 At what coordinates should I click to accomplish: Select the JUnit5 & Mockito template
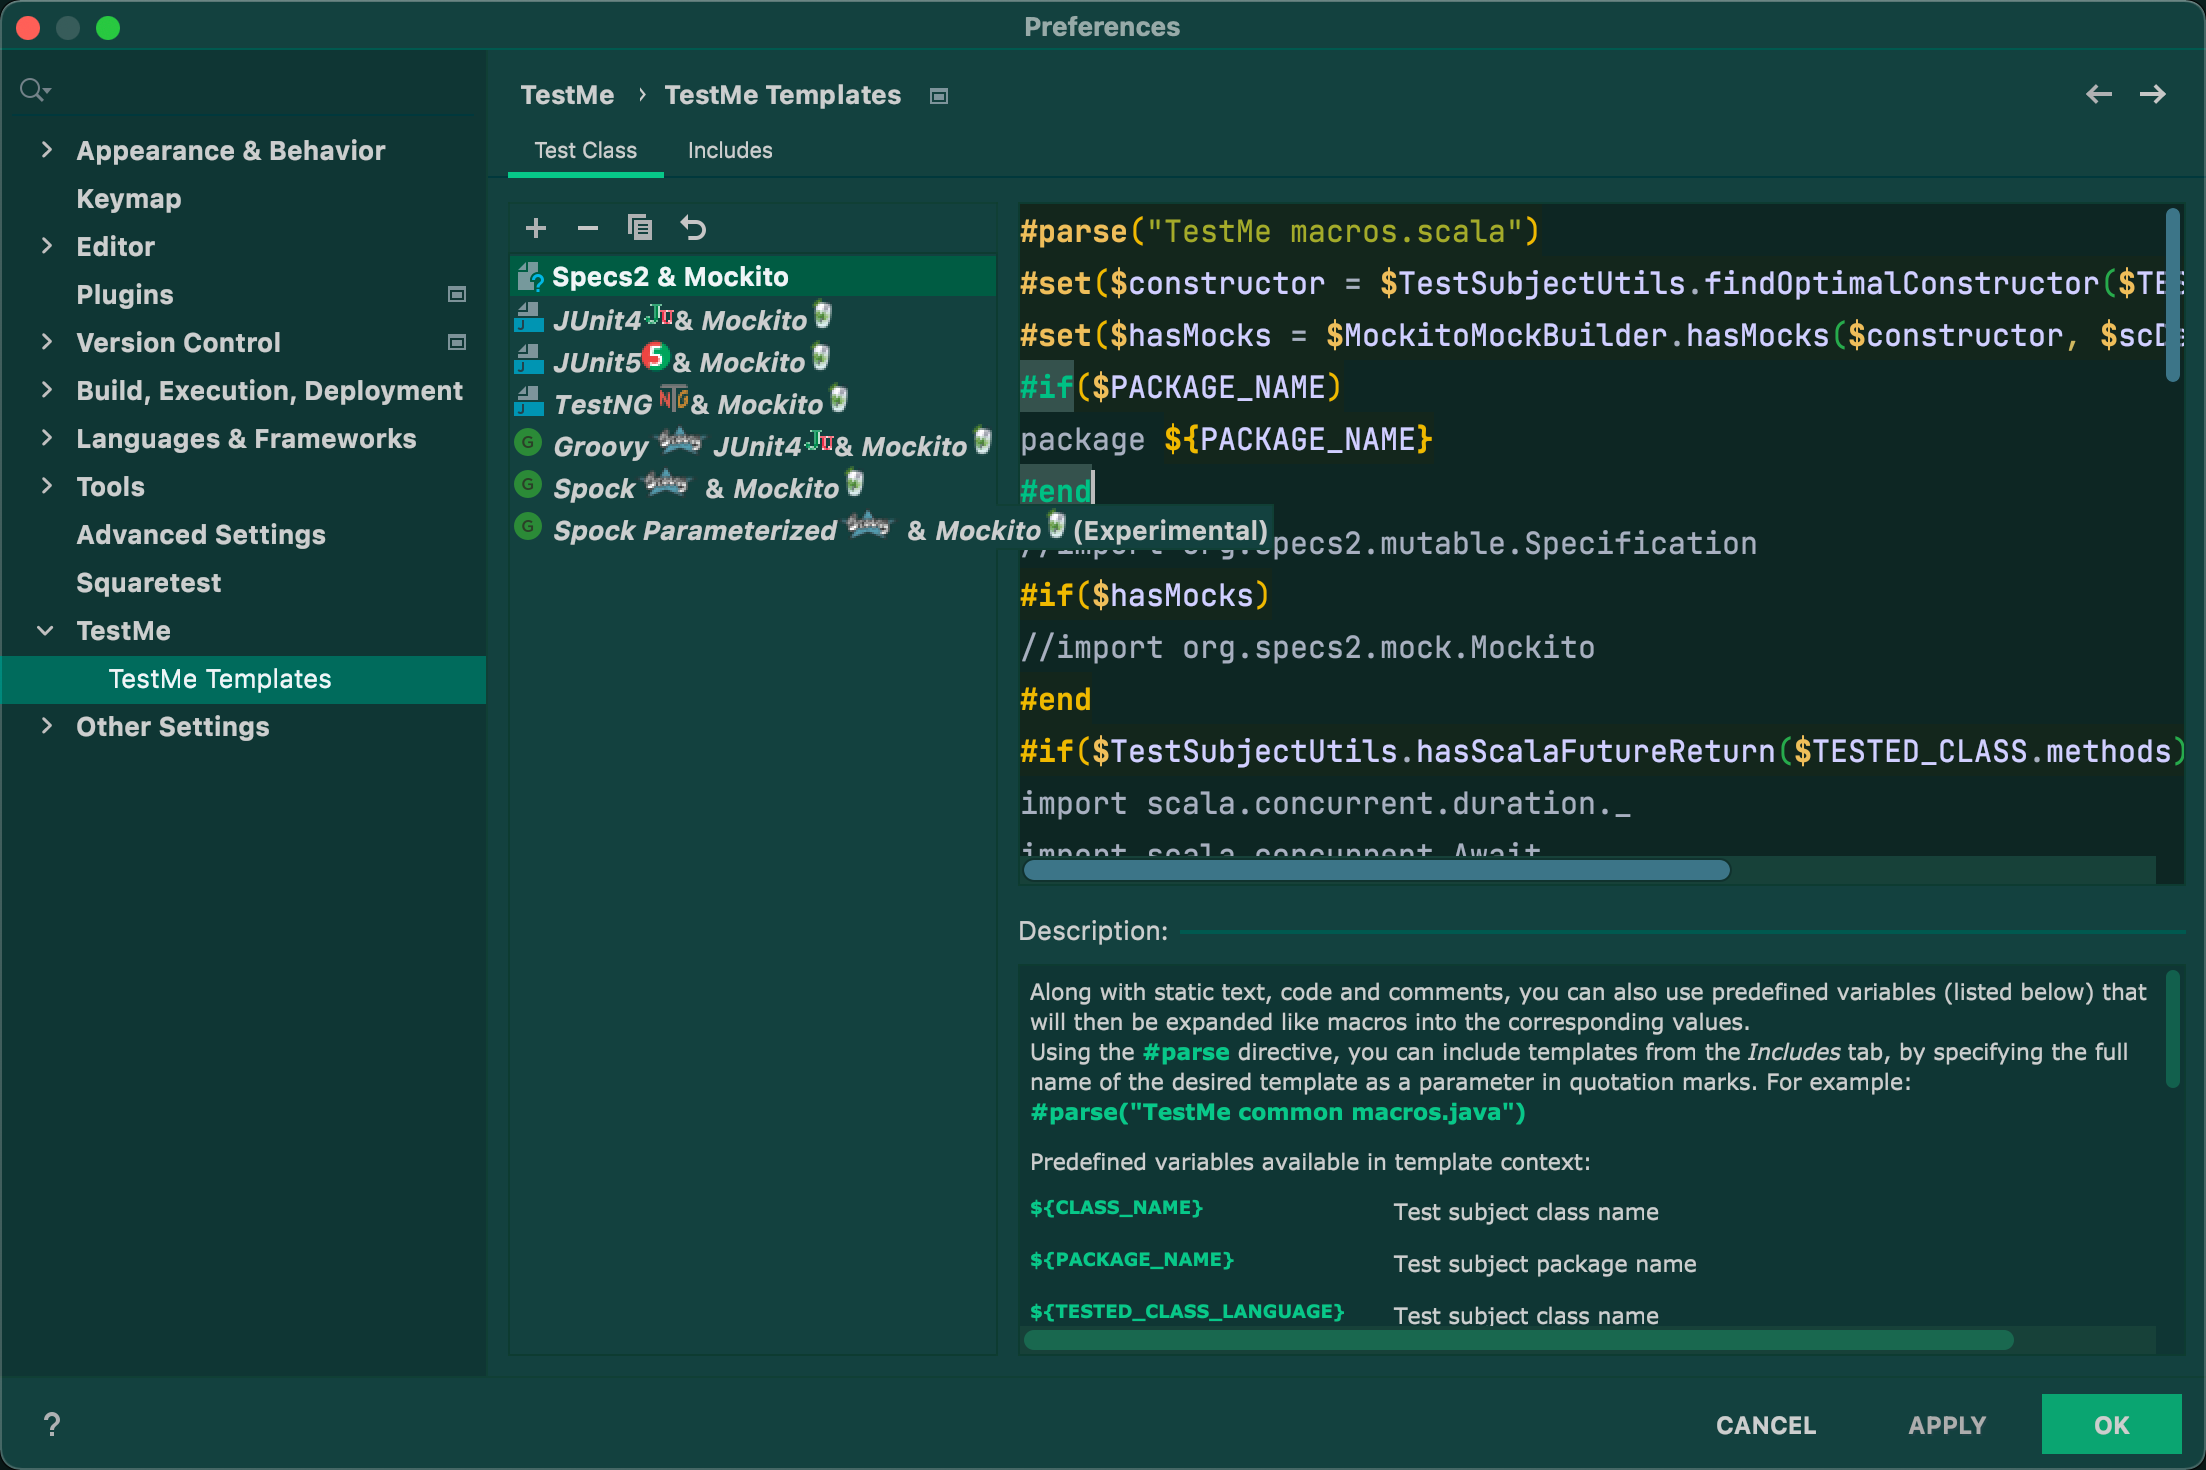click(752, 361)
